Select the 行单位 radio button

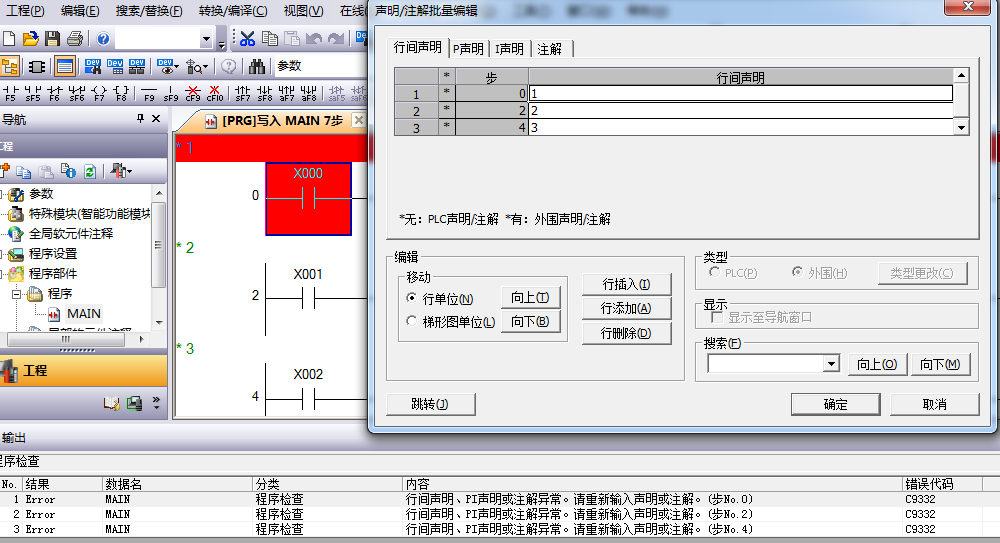(x=412, y=298)
